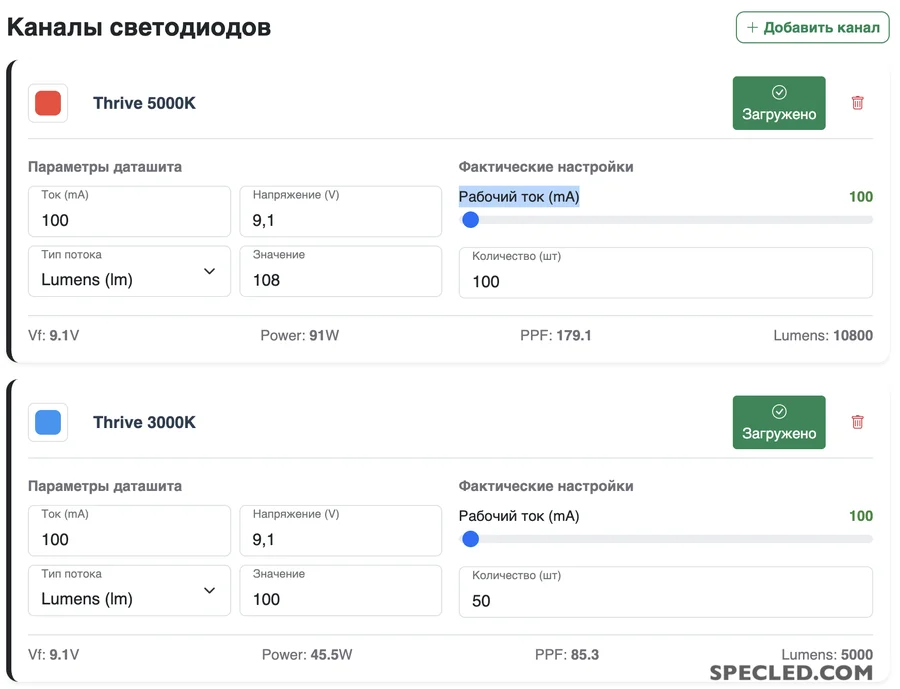
Task: Click the 'PPF: 179.1' readout
Action: [556, 335]
